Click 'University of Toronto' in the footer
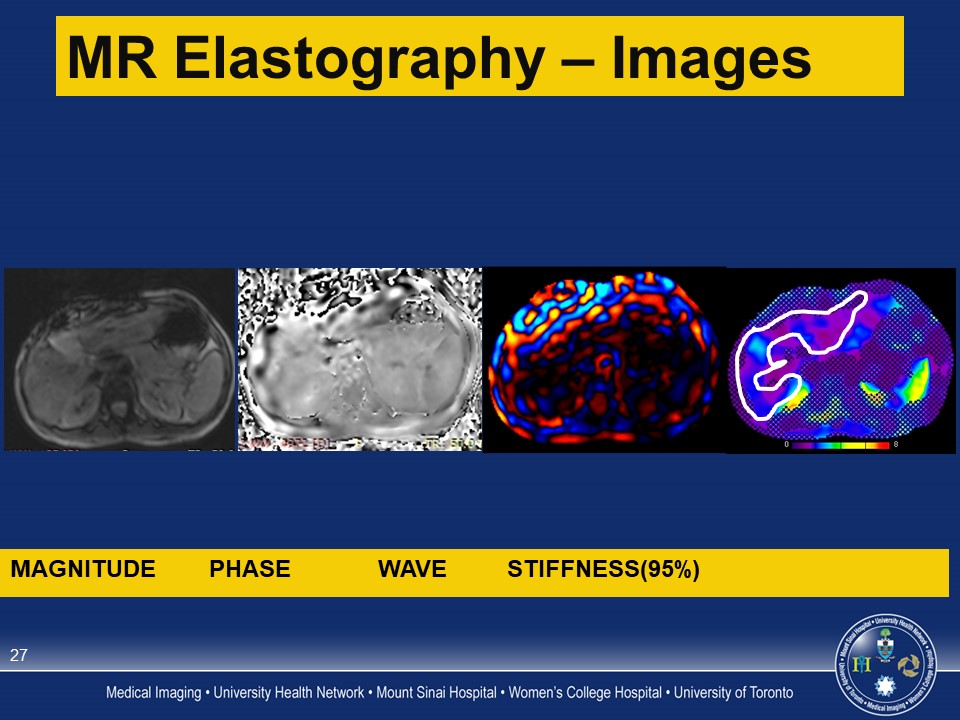960x720 pixels. (733, 693)
